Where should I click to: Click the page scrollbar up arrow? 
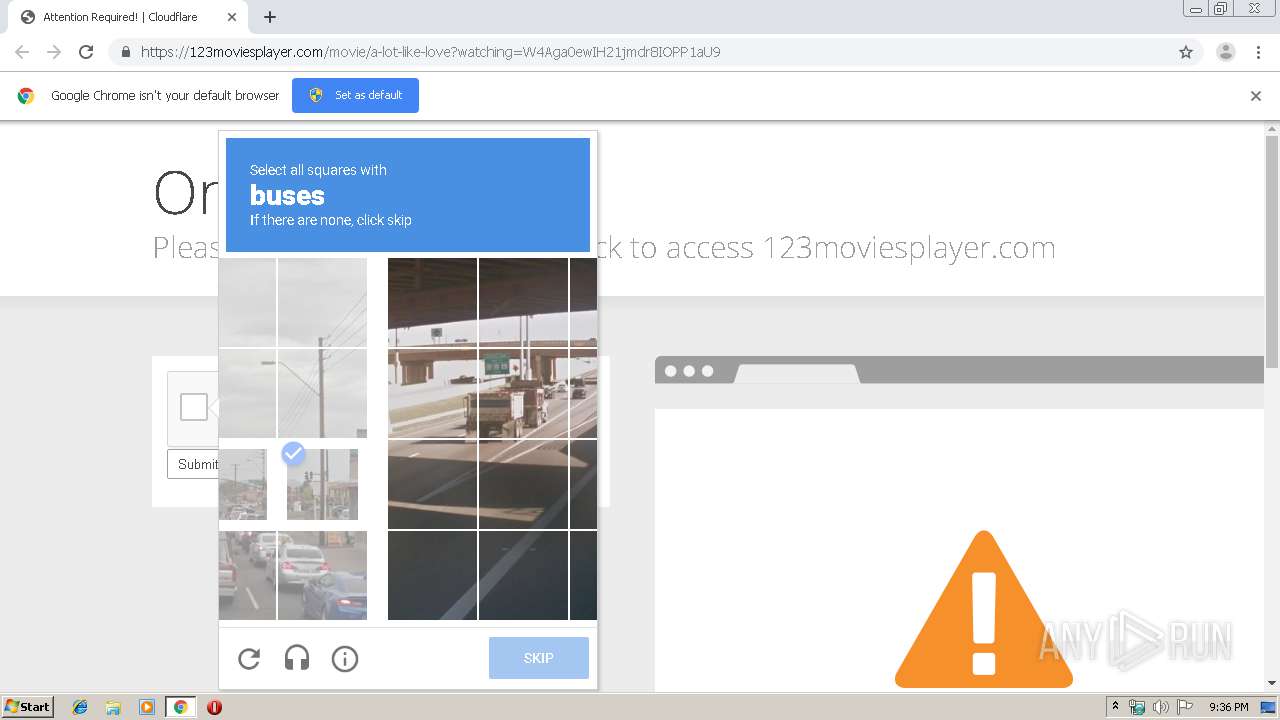tap(1272, 129)
